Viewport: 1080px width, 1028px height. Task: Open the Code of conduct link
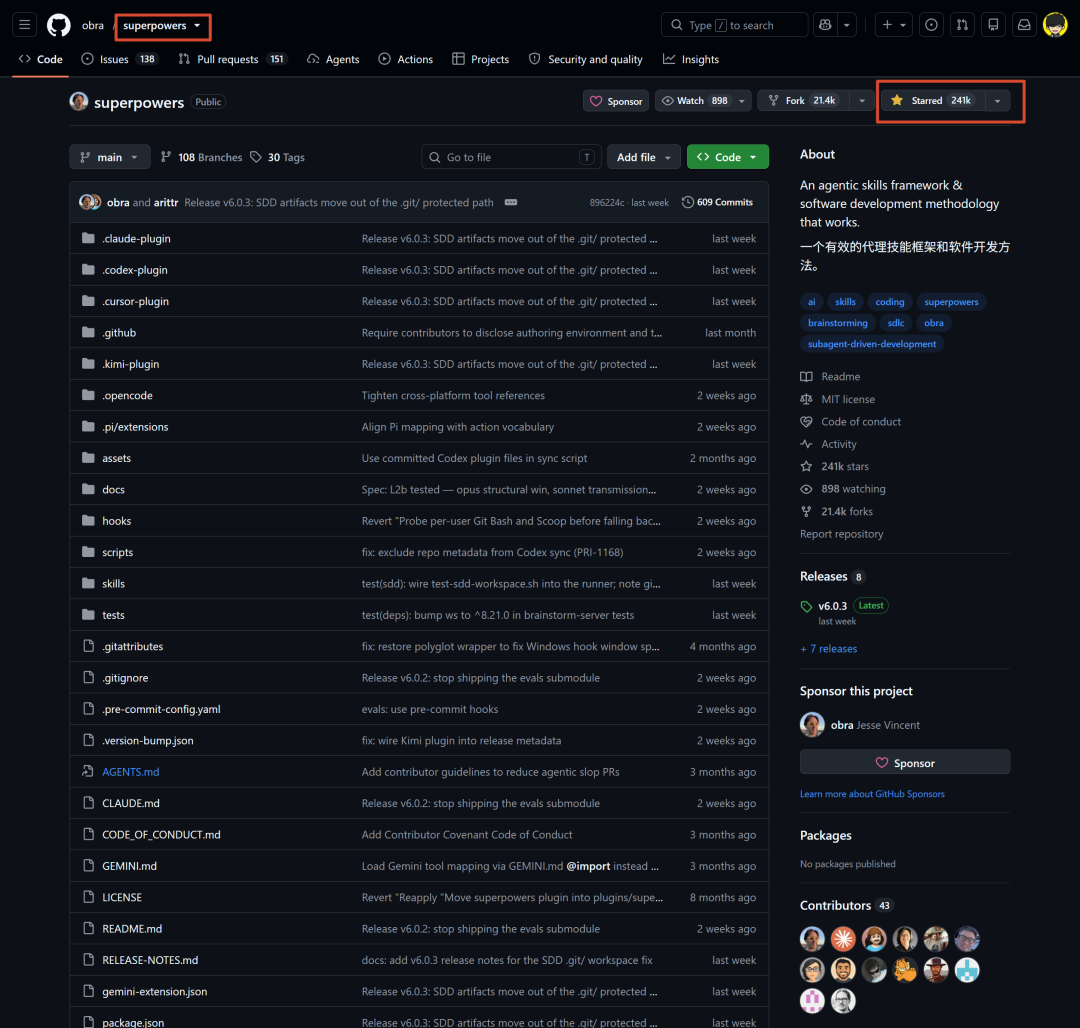pos(860,421)
